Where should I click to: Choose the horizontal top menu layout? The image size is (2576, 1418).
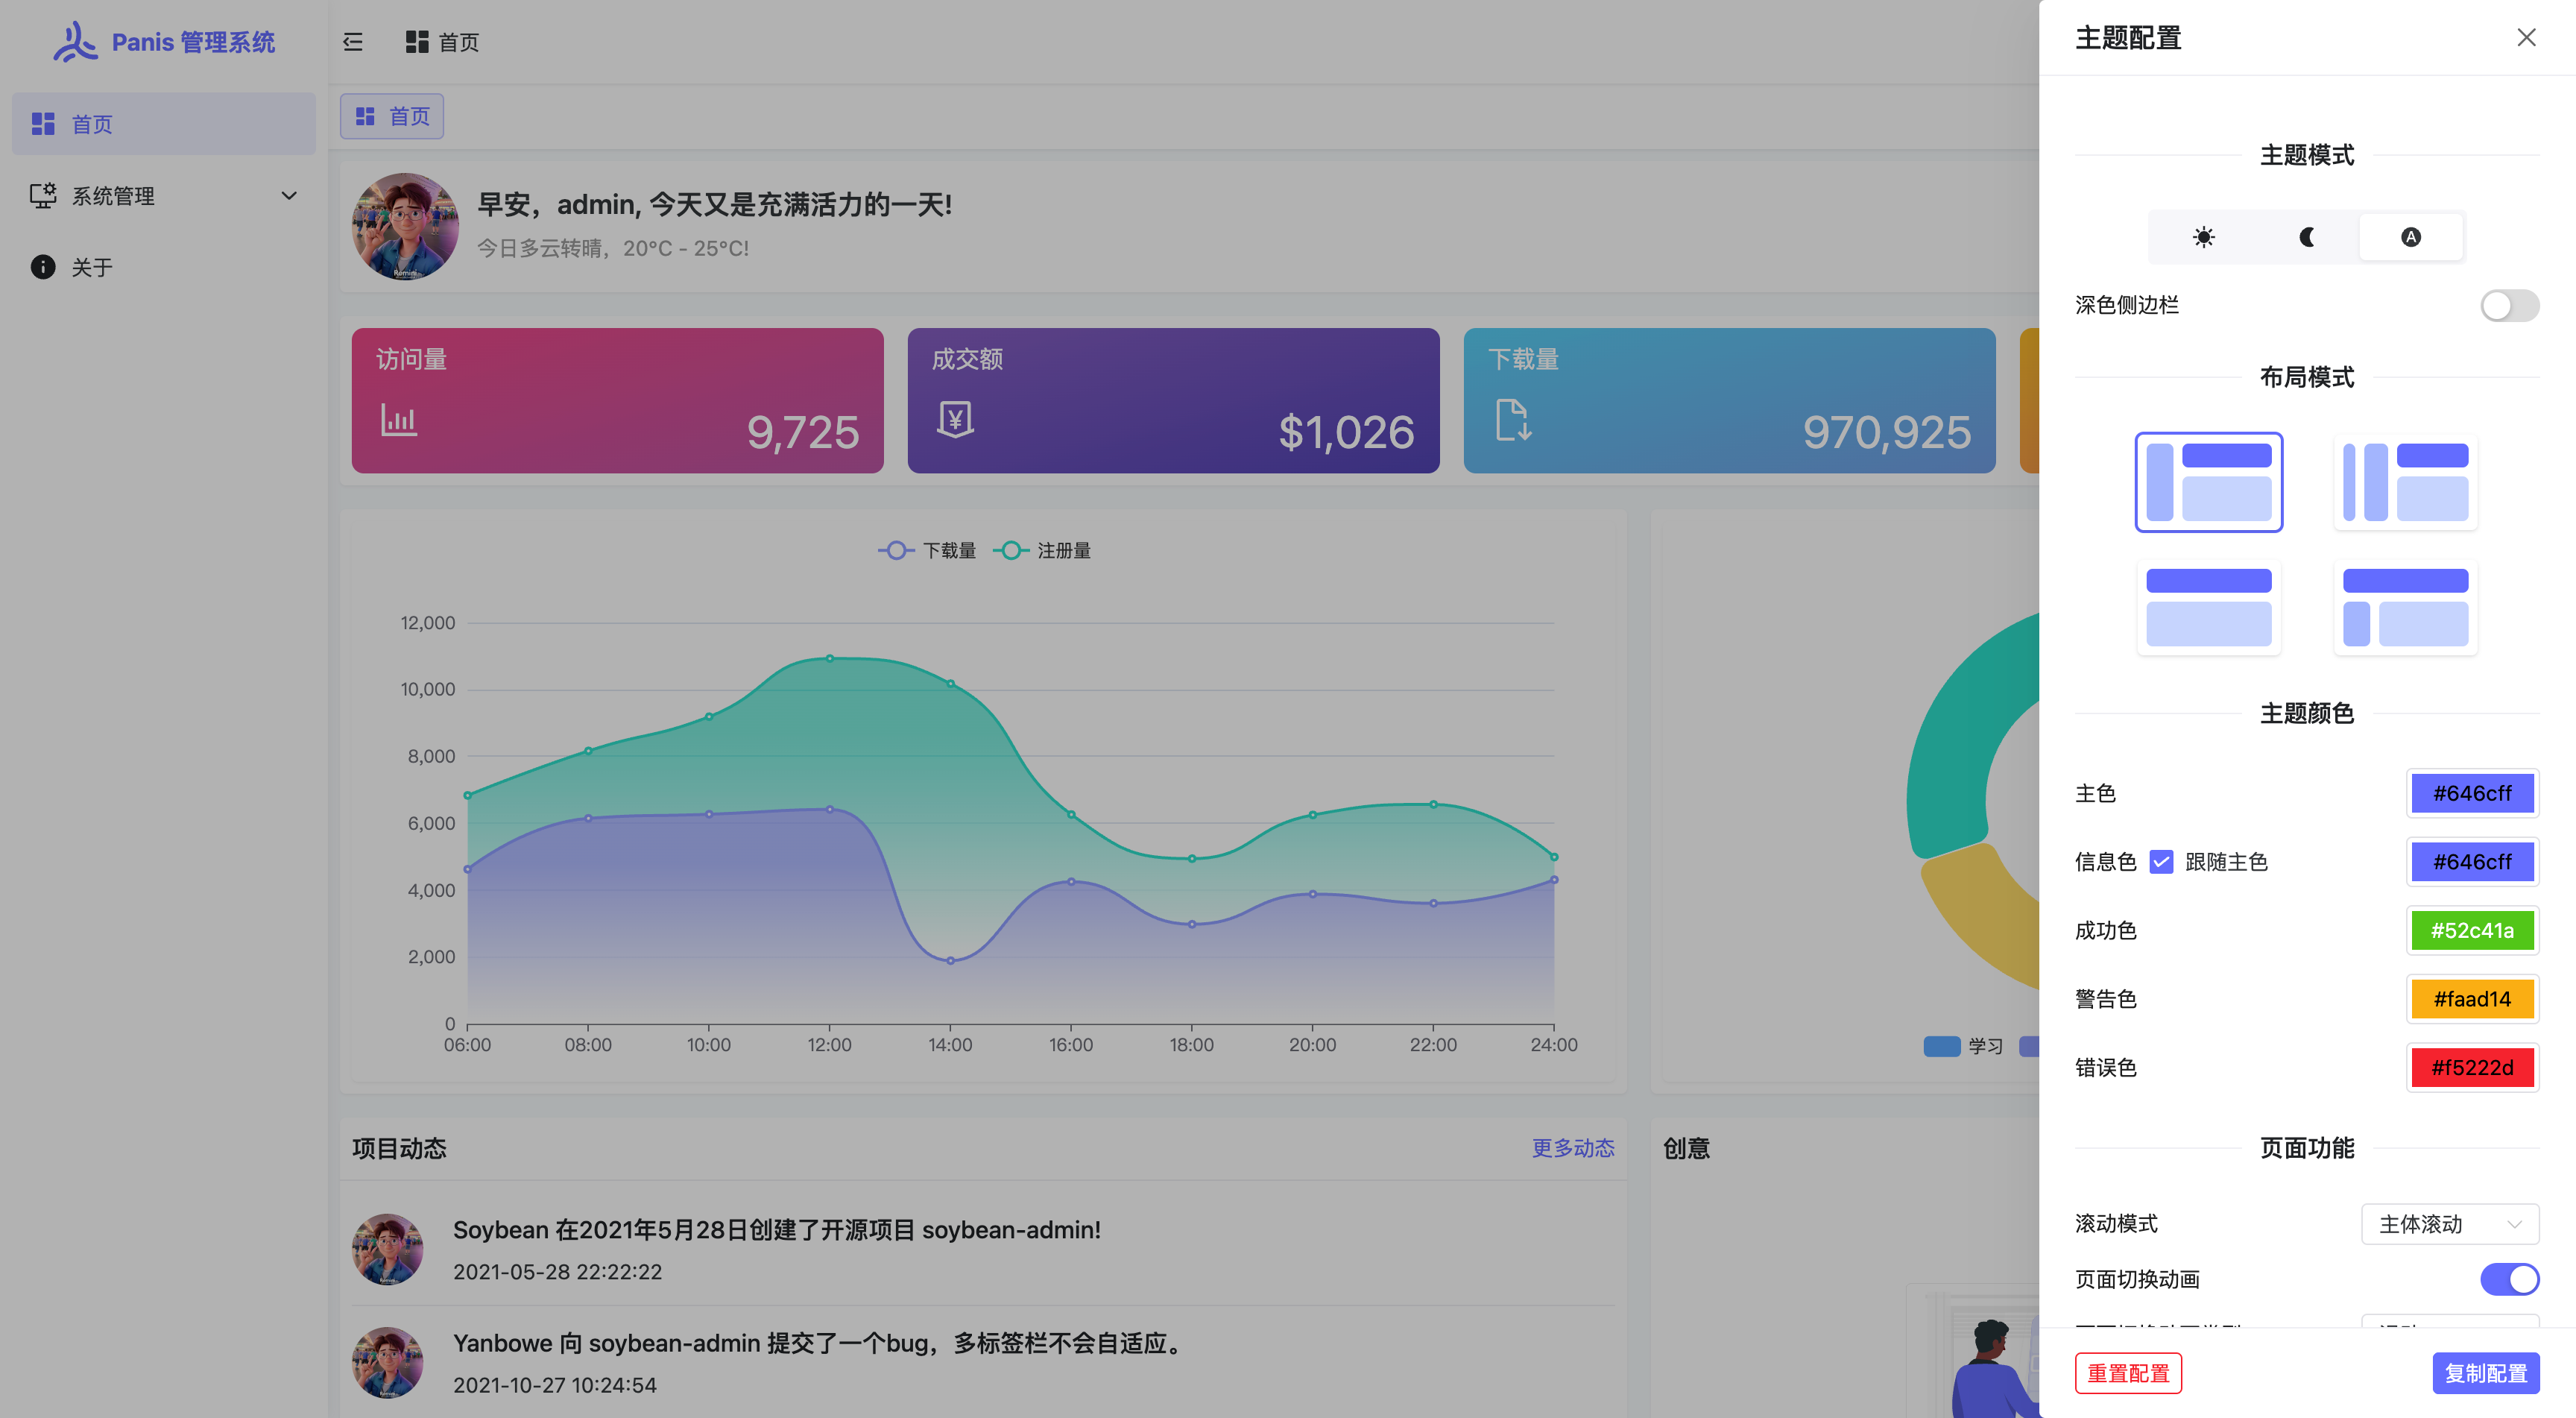tap(2208, 607)
